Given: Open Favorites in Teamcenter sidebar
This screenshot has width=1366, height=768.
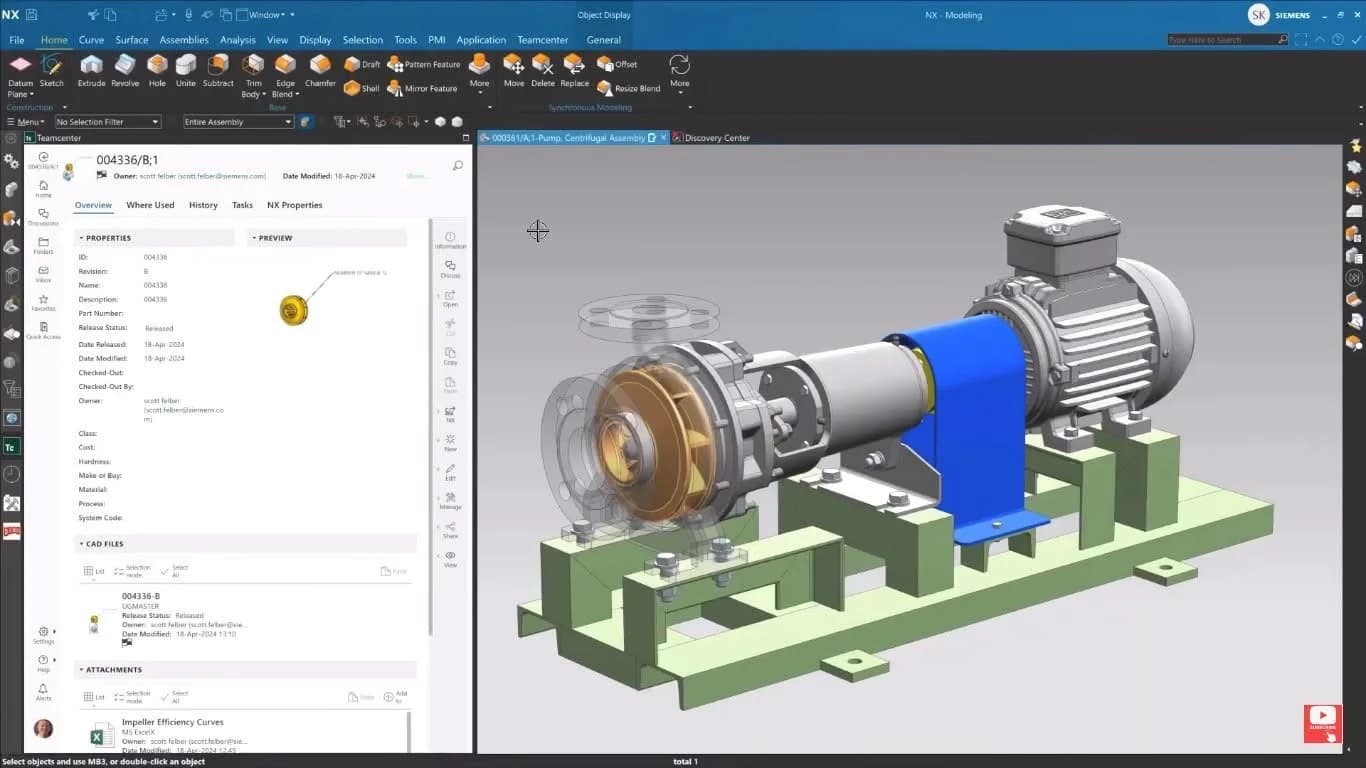Looking at the screenshot, I should (x=43, y=303).
